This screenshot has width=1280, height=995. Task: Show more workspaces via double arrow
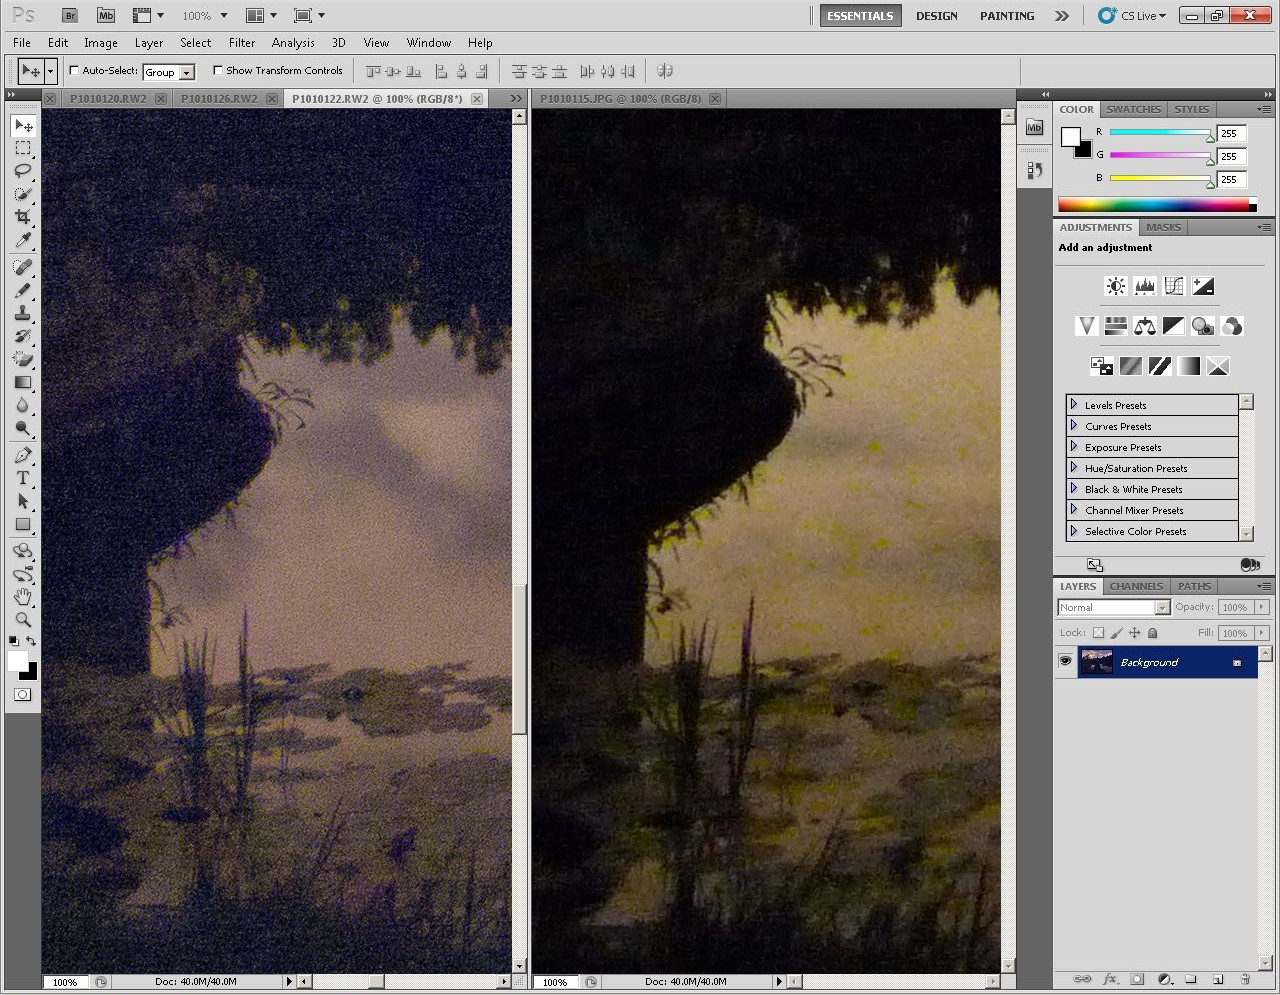[x=1062, y=16]
